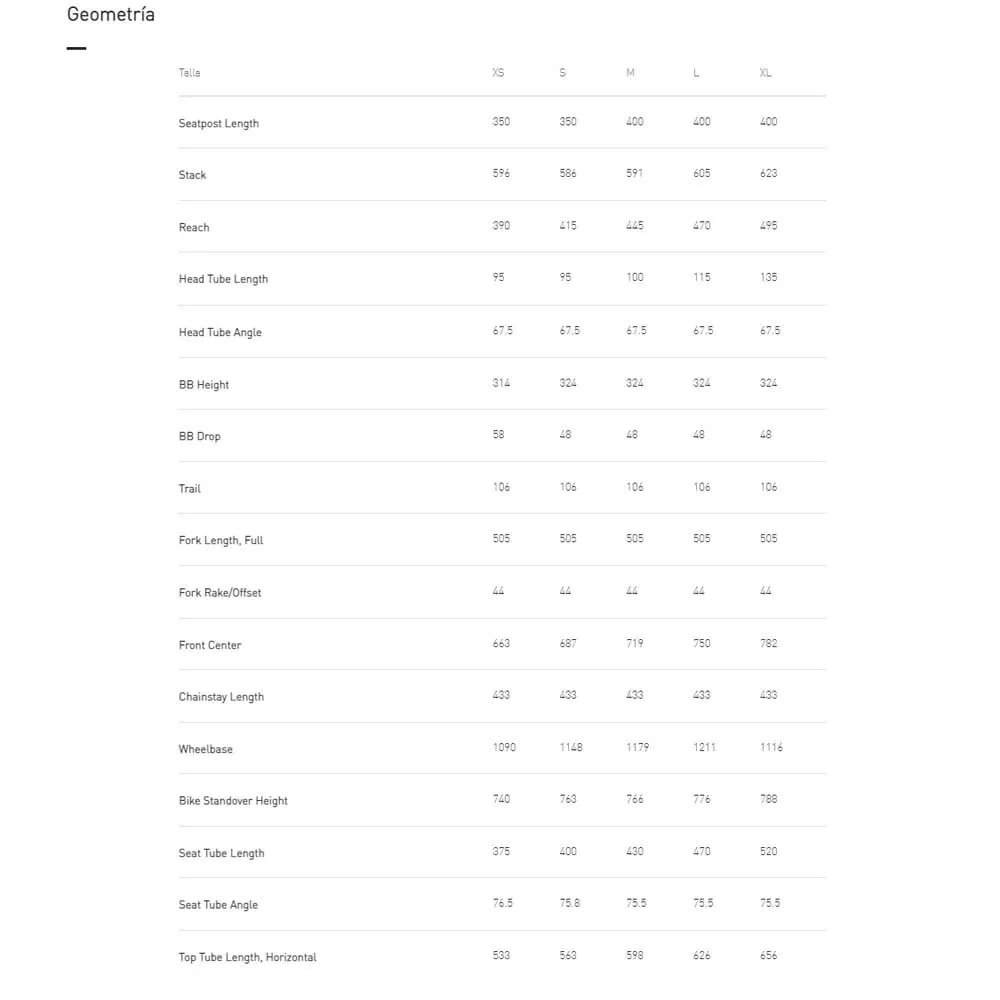The width and height of the screenshot is (1000, 1000).
Task: Select the Fork Rake/Offset row label
Action: click(x=220, y=593)
